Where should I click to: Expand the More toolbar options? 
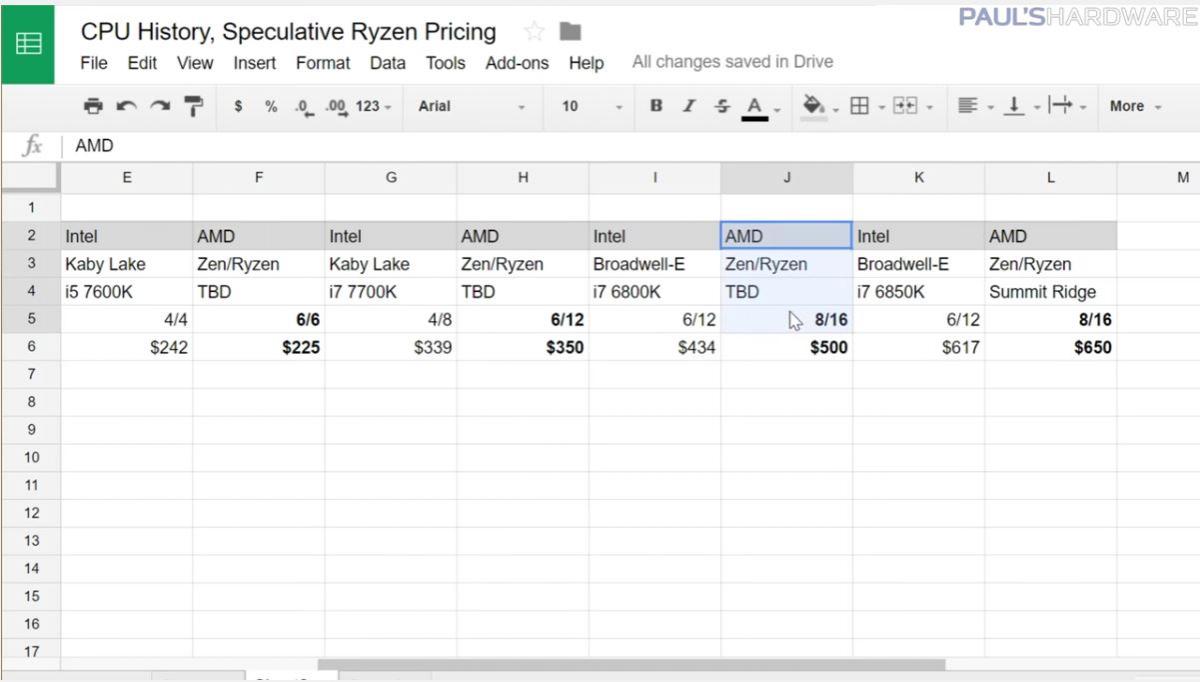click(x=1135, y=106)
